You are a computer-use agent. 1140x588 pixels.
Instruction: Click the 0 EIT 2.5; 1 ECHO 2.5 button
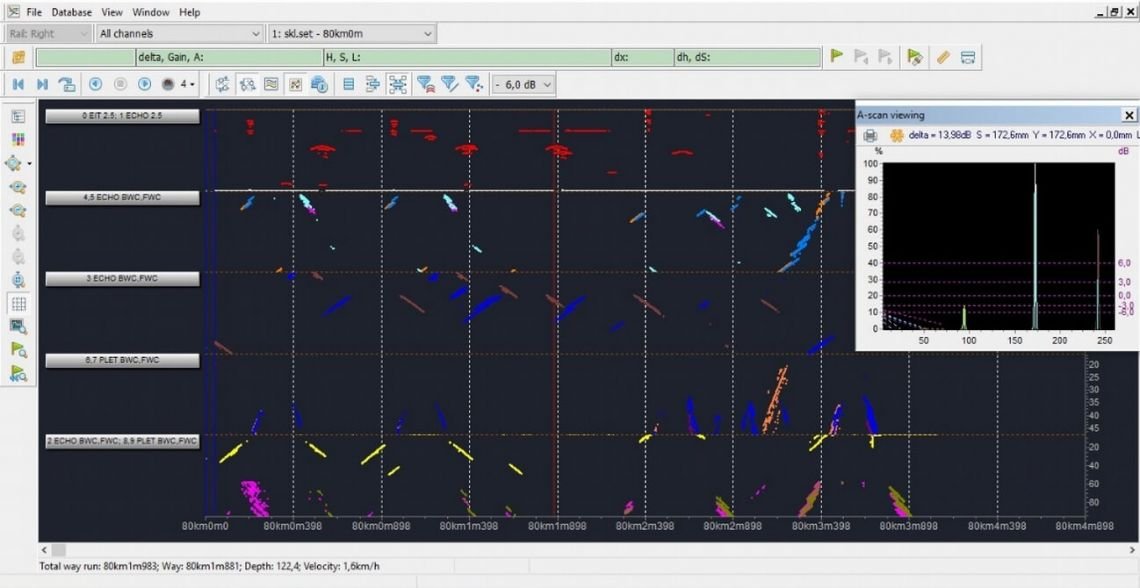click(122, 117)
